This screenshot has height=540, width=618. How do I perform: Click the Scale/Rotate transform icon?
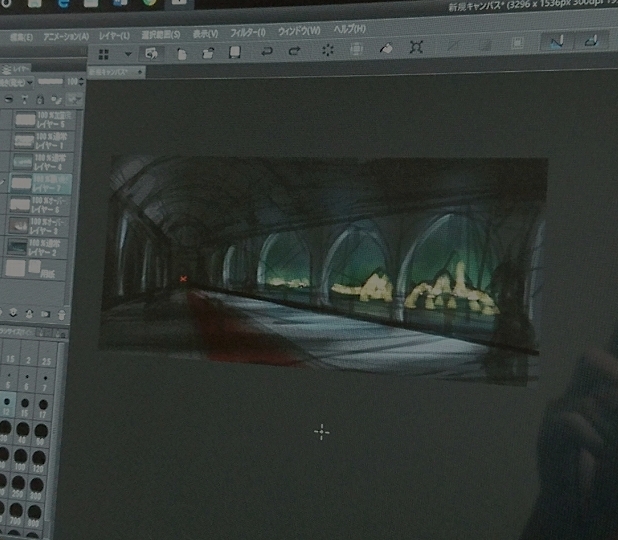416,48
